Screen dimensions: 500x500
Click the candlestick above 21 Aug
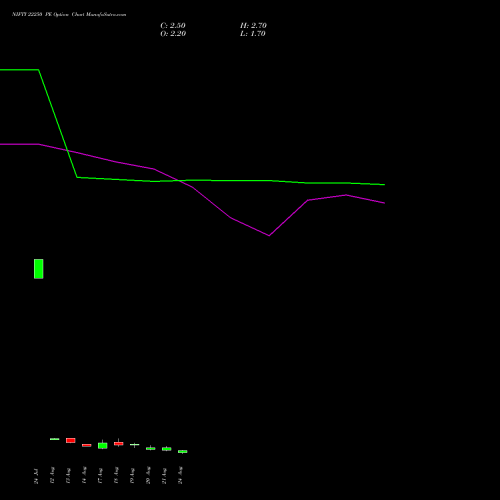coord(167,449)
